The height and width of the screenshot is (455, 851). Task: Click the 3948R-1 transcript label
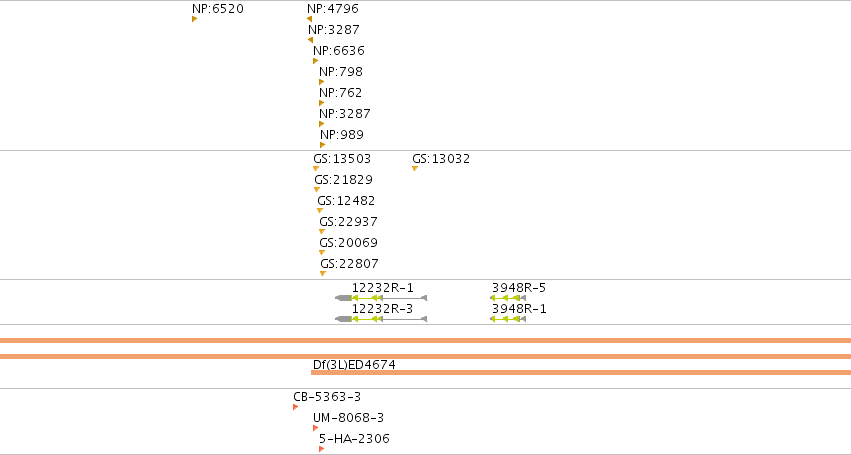click(519, 309)
